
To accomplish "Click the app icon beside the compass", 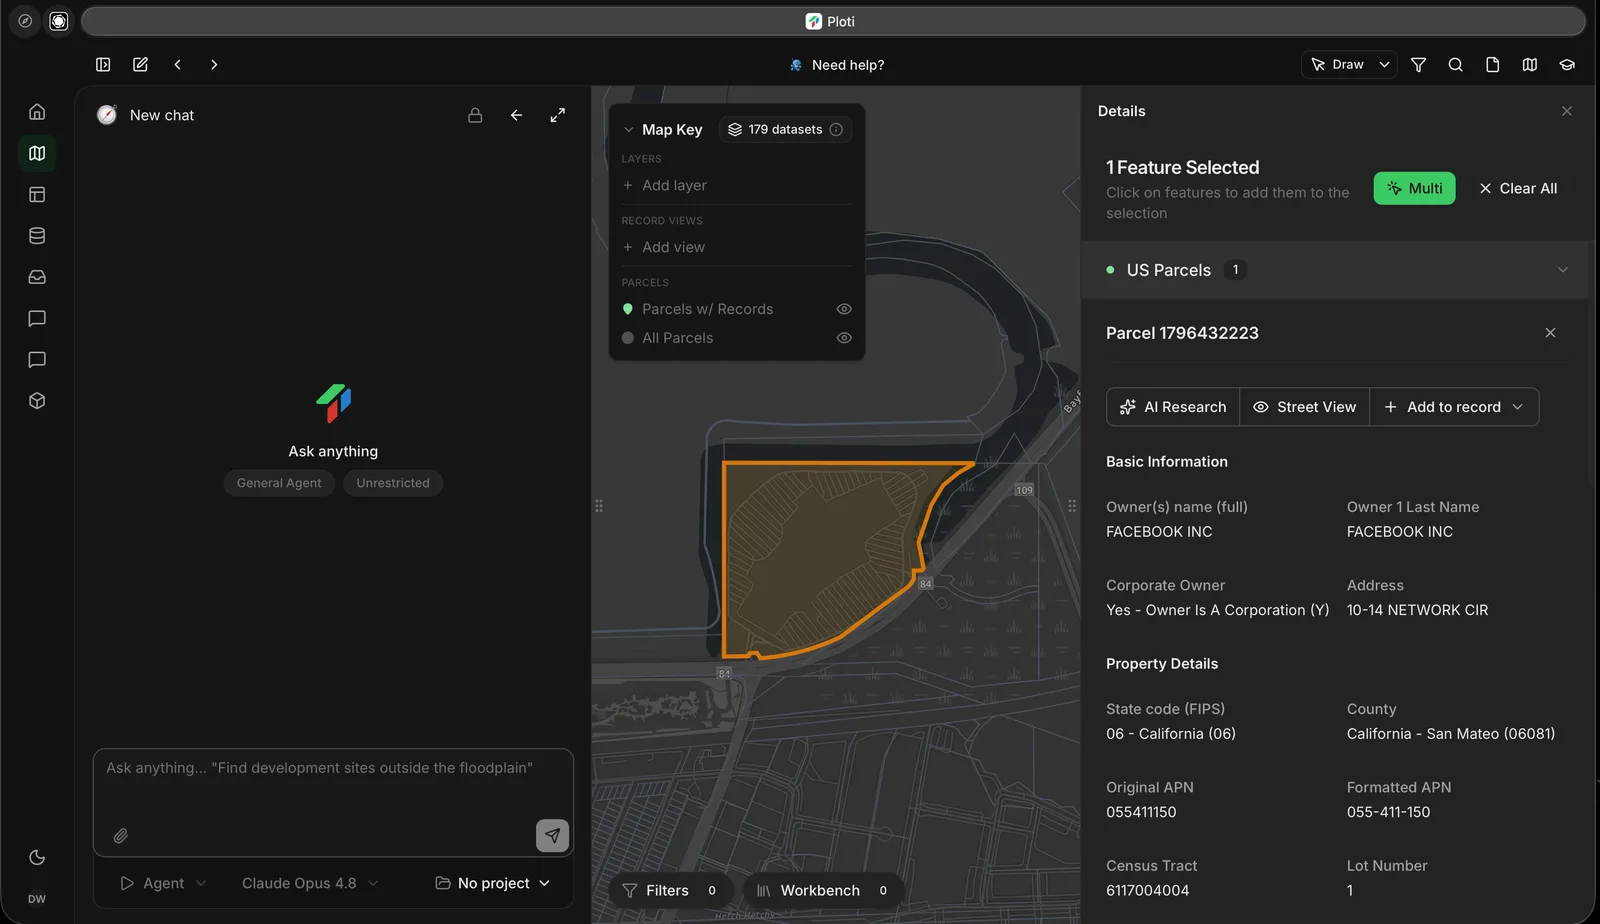I will 59,21.
